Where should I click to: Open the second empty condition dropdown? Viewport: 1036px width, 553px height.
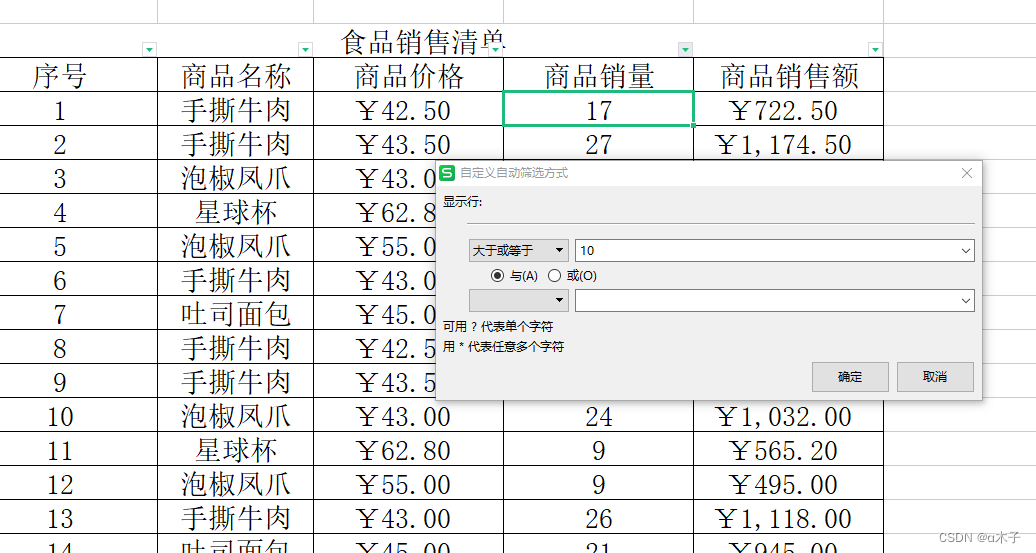pyautogui.click(x=519, y=301)
